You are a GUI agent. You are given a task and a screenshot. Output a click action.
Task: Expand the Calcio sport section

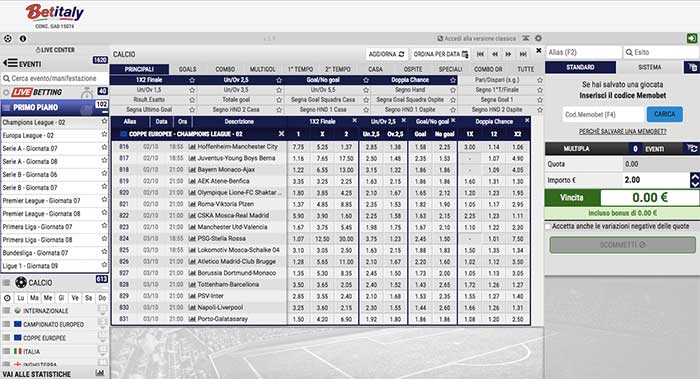pos(54,283)
